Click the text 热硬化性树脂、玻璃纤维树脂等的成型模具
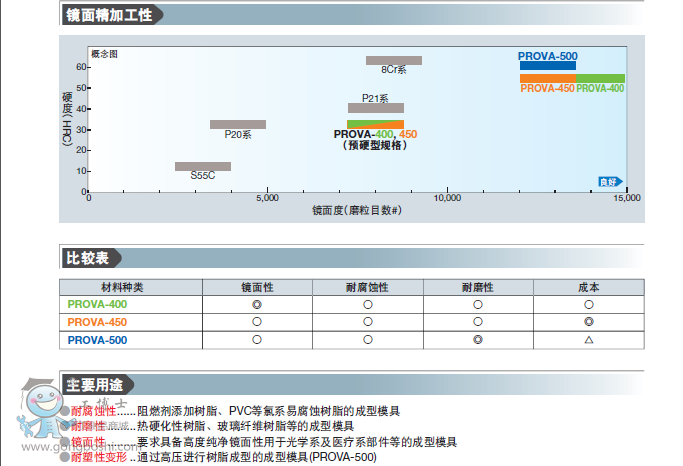The height and width of the screenshot is (466, 683). [245, 426]
